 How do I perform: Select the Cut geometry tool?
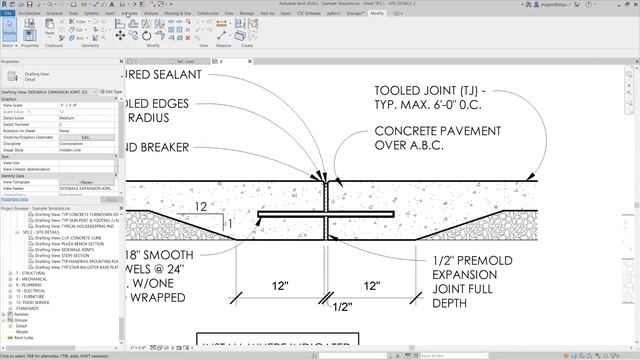[76, 29]
